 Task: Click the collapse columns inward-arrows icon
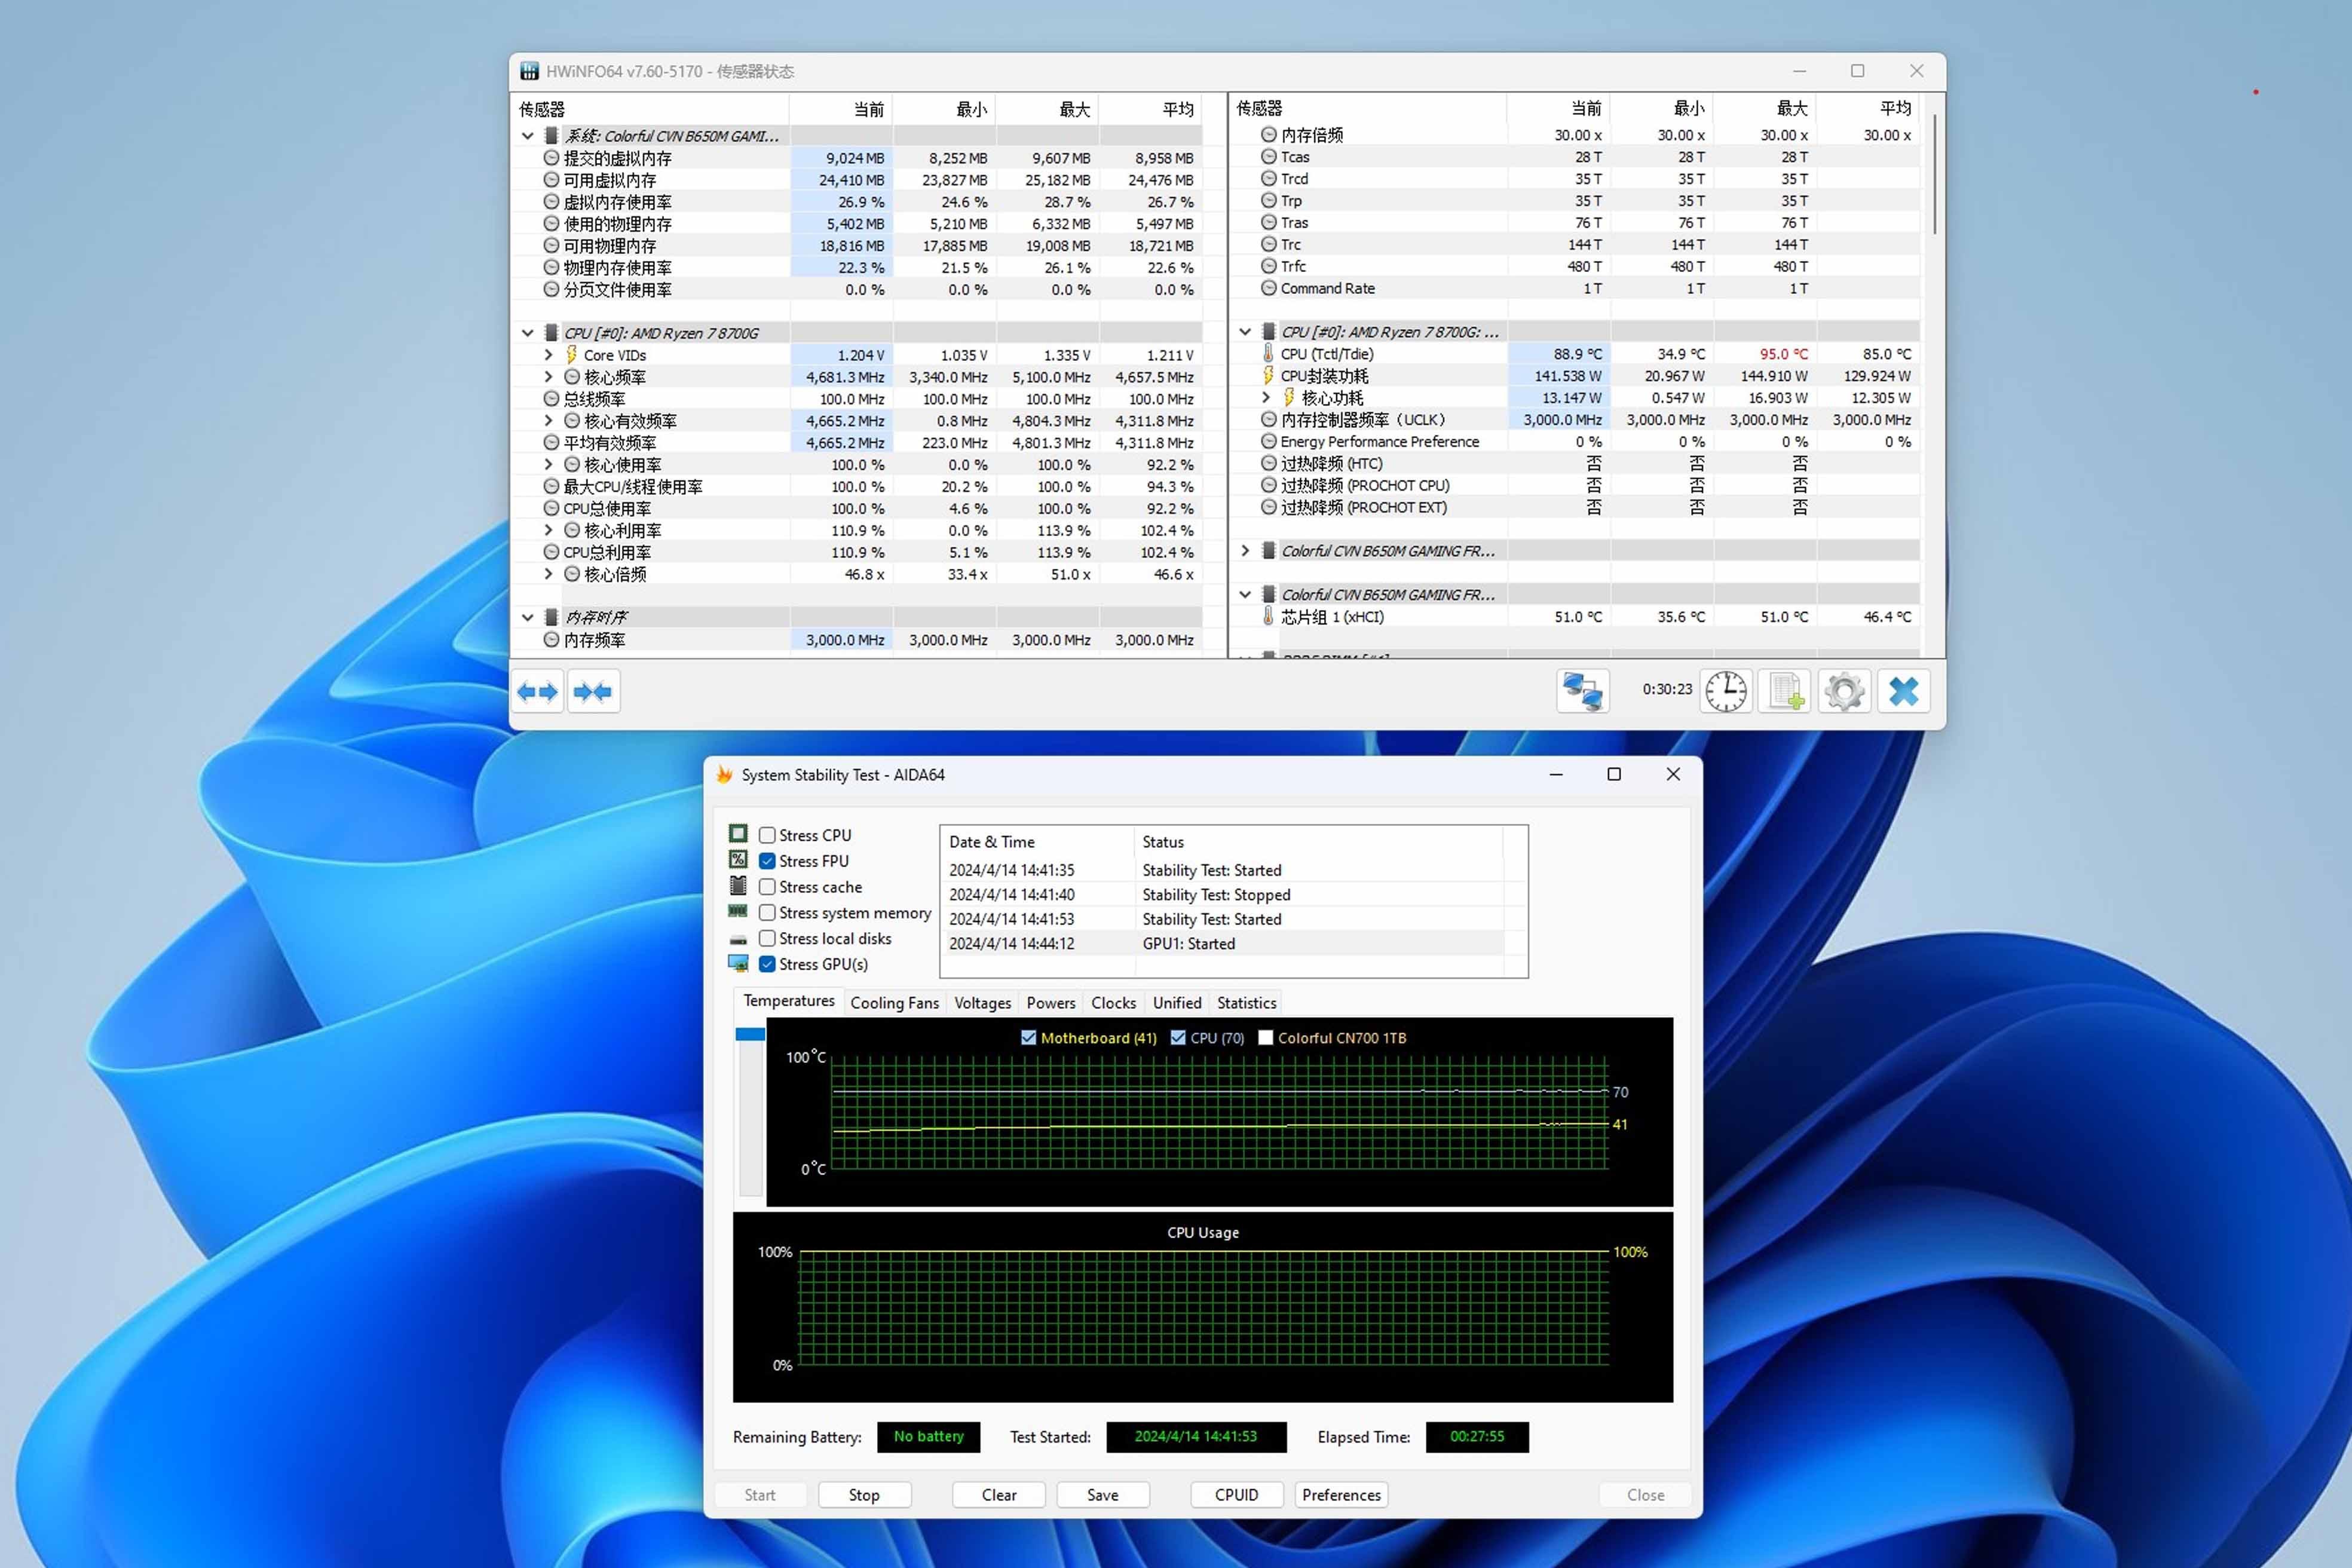(x=593, y=691)
